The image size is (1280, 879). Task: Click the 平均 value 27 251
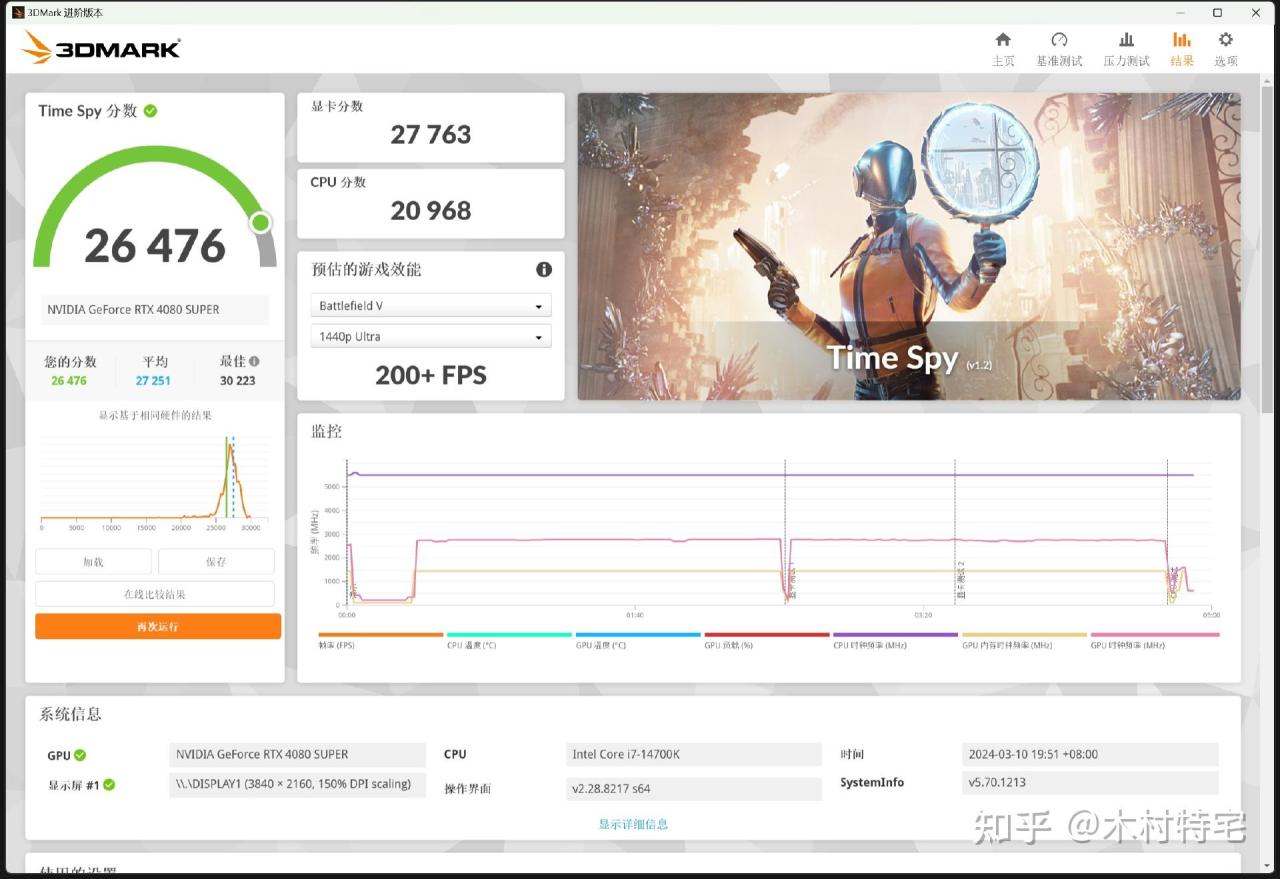click(153, 381)
